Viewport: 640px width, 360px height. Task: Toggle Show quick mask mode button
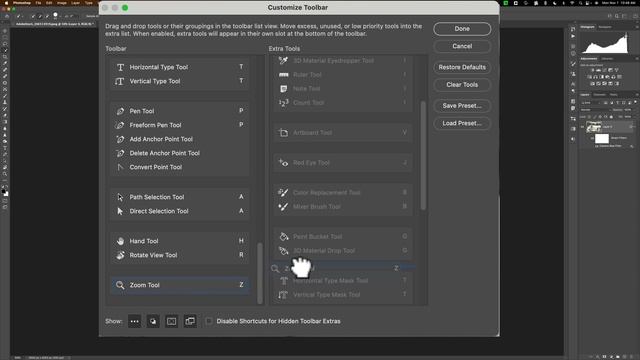(171, 321)
